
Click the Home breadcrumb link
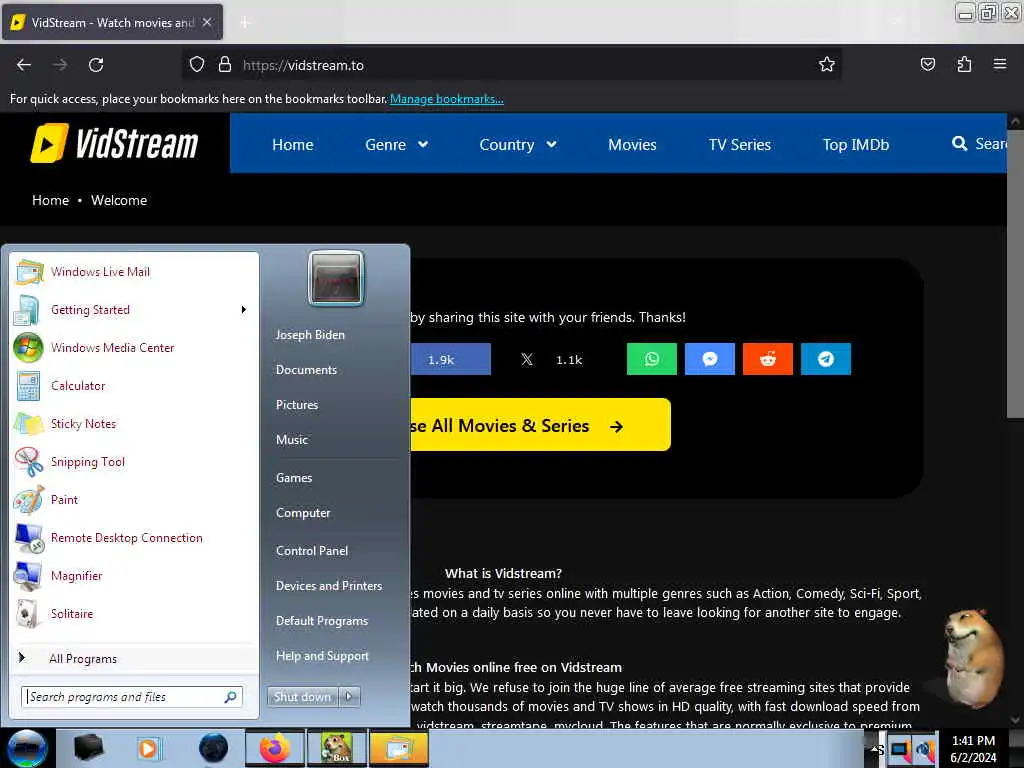[x=50, y=200]
